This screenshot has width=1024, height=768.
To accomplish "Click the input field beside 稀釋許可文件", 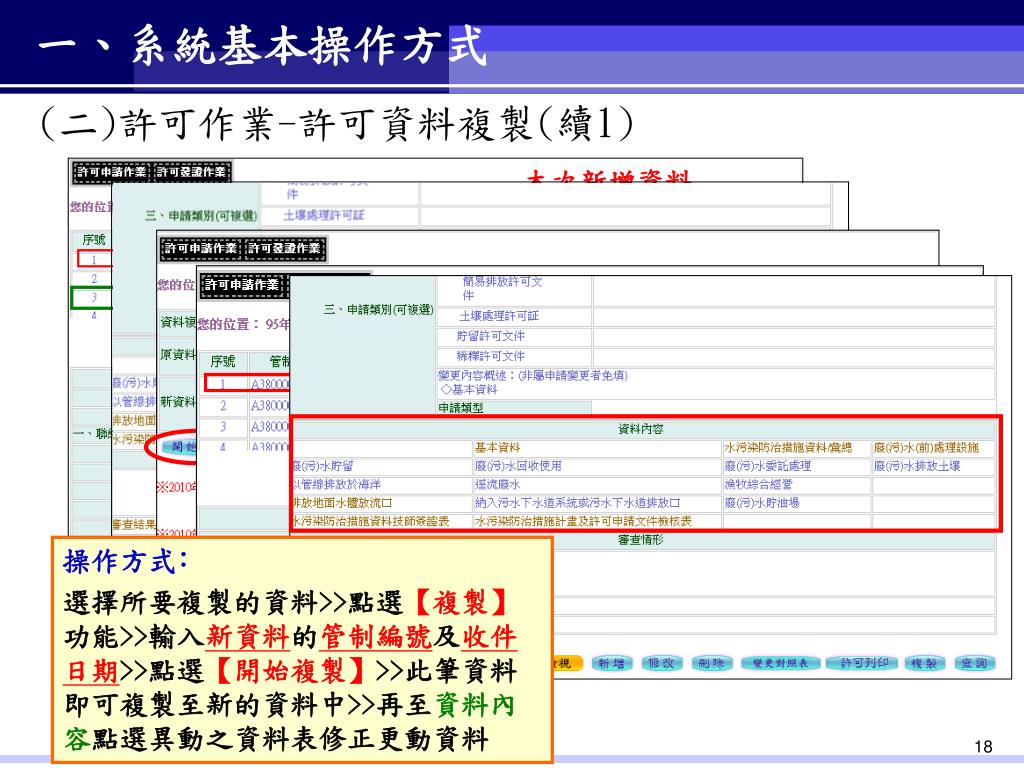I will coord(793,357).
